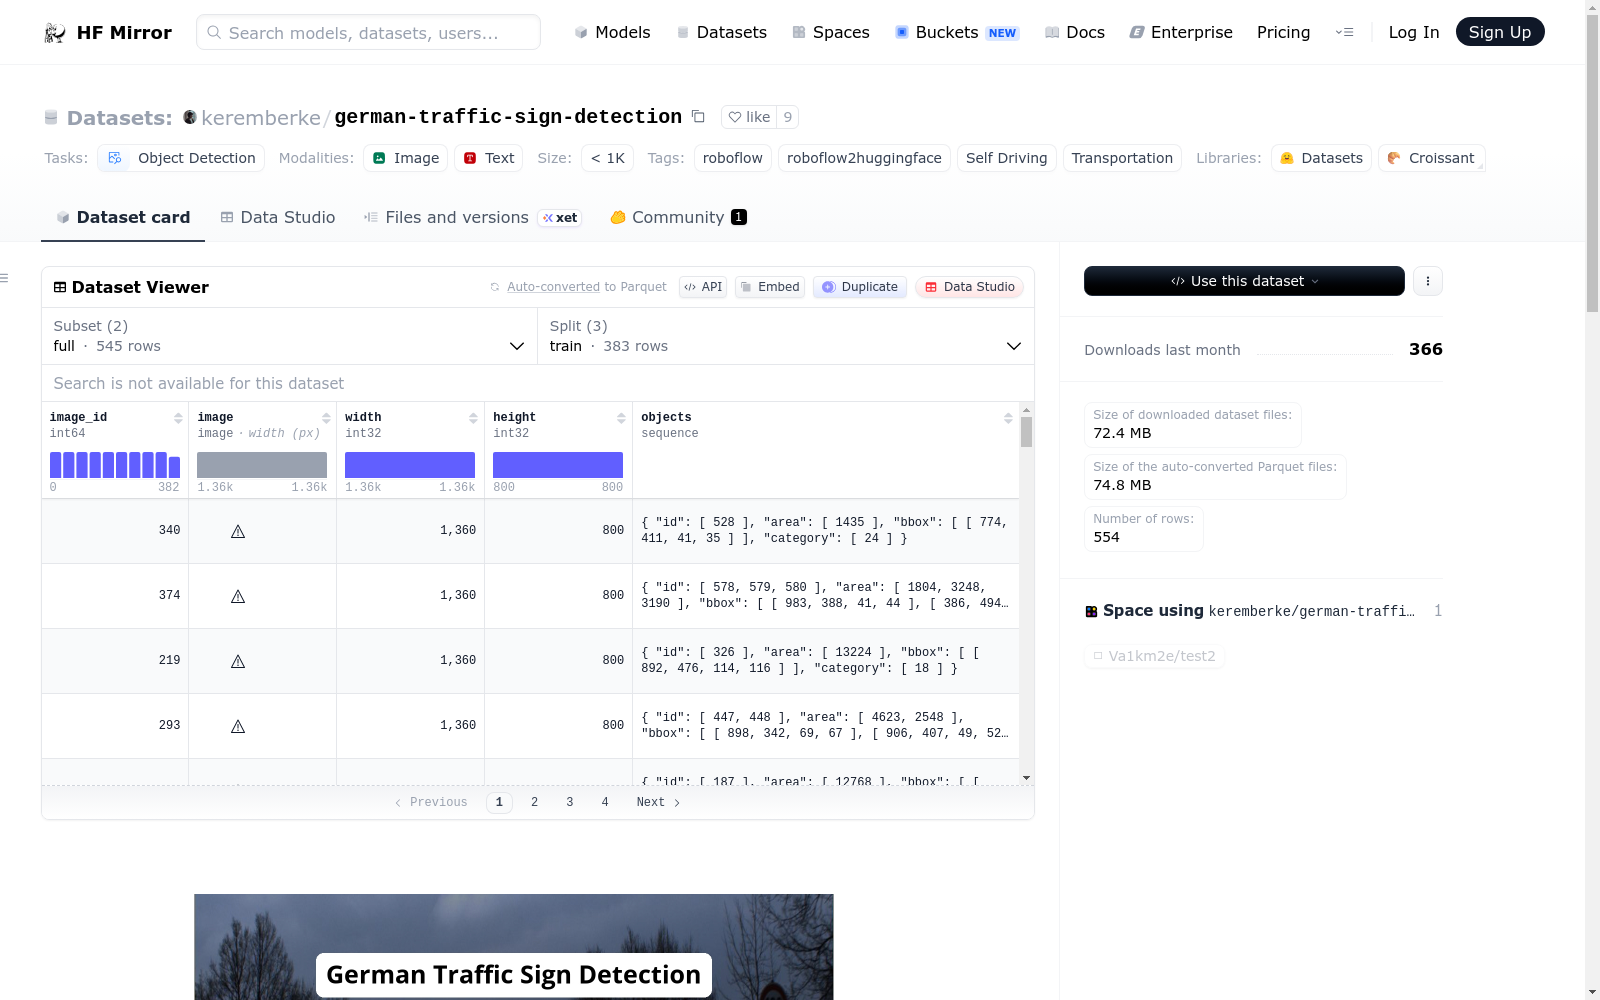
Task: Sort by objects column arrows
Action: tap(1008, 418)
